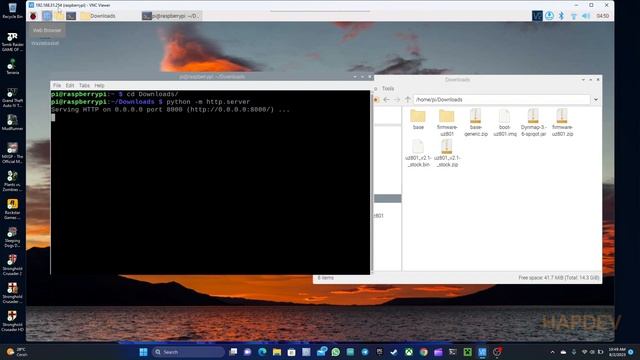Open the file manager launcher in Pi panel

[59, 16]
